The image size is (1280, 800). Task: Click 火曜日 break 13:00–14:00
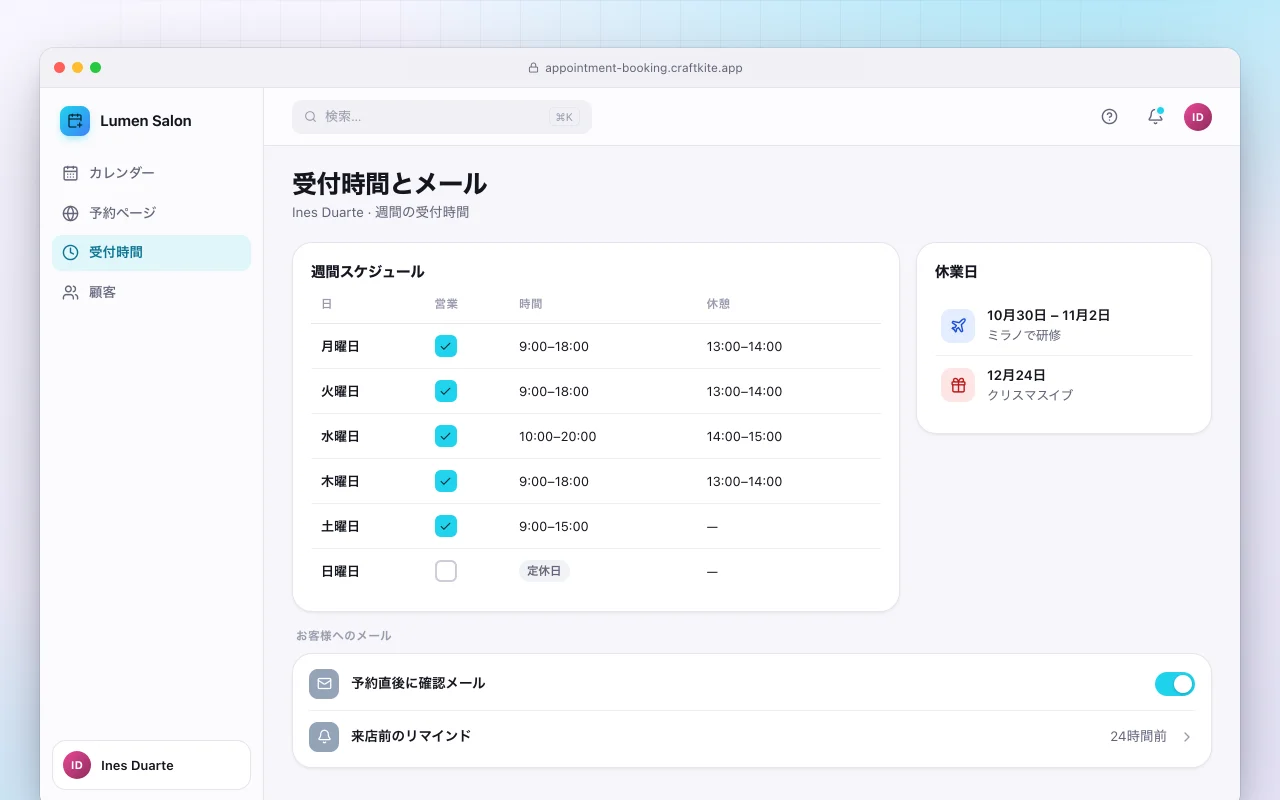click(745, 392)
